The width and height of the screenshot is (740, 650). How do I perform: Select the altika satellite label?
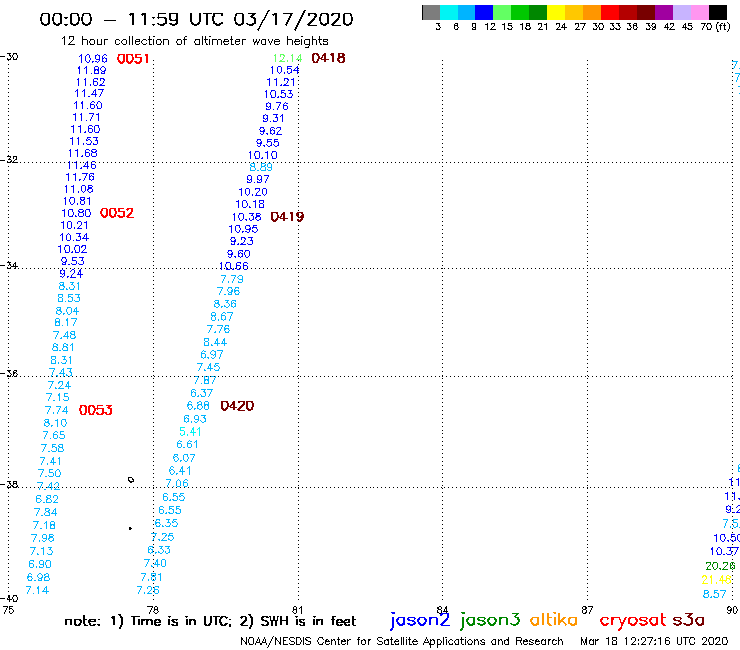(x=553, y=620)
